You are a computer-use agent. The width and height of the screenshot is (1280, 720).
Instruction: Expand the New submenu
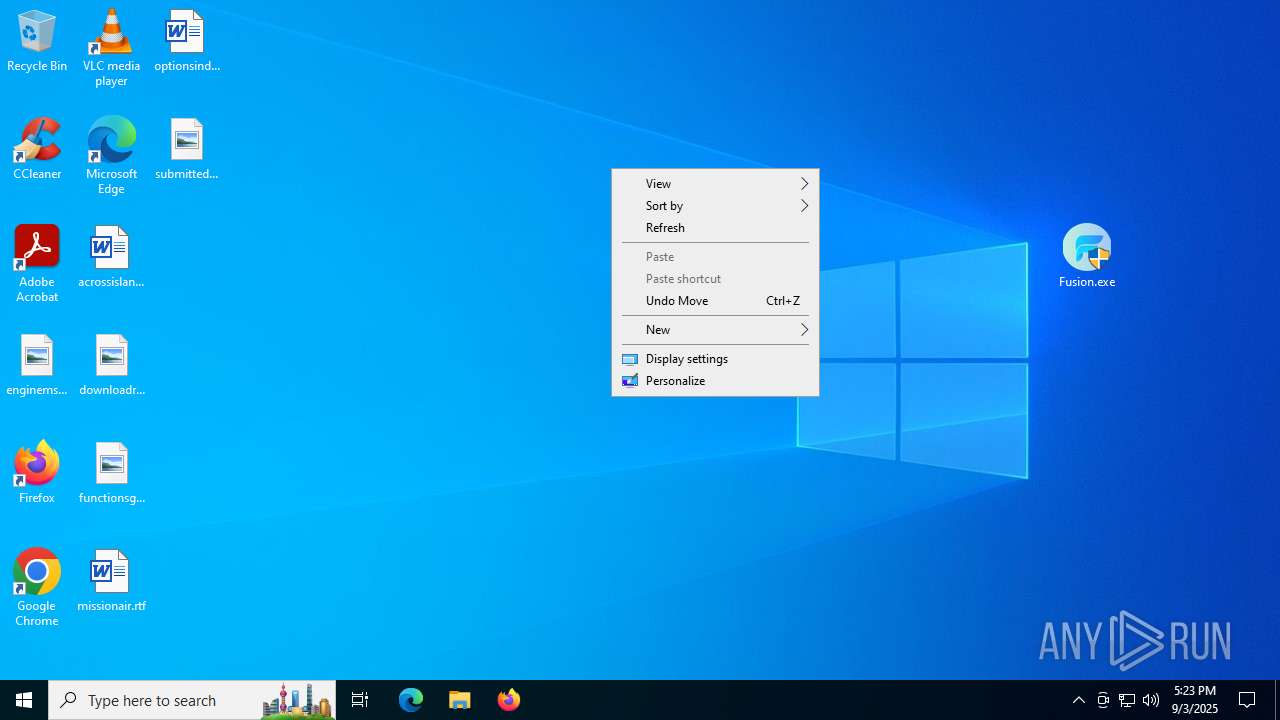pyautogui.click(x=715, y=330)
